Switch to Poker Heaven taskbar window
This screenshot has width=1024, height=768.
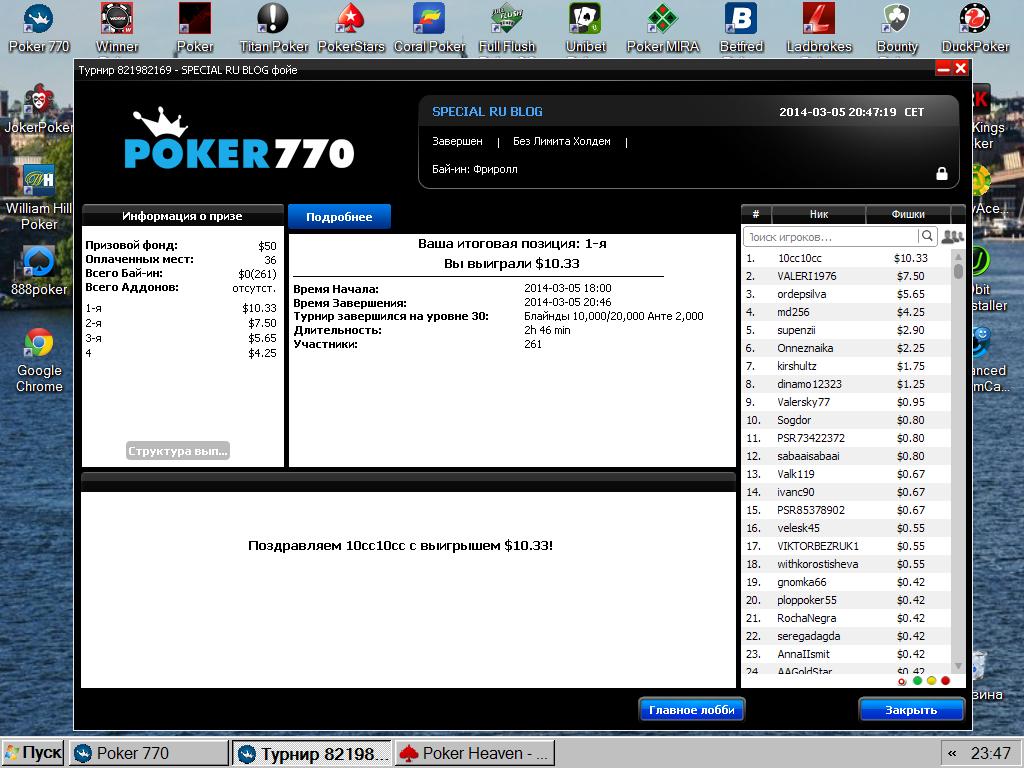475,753
